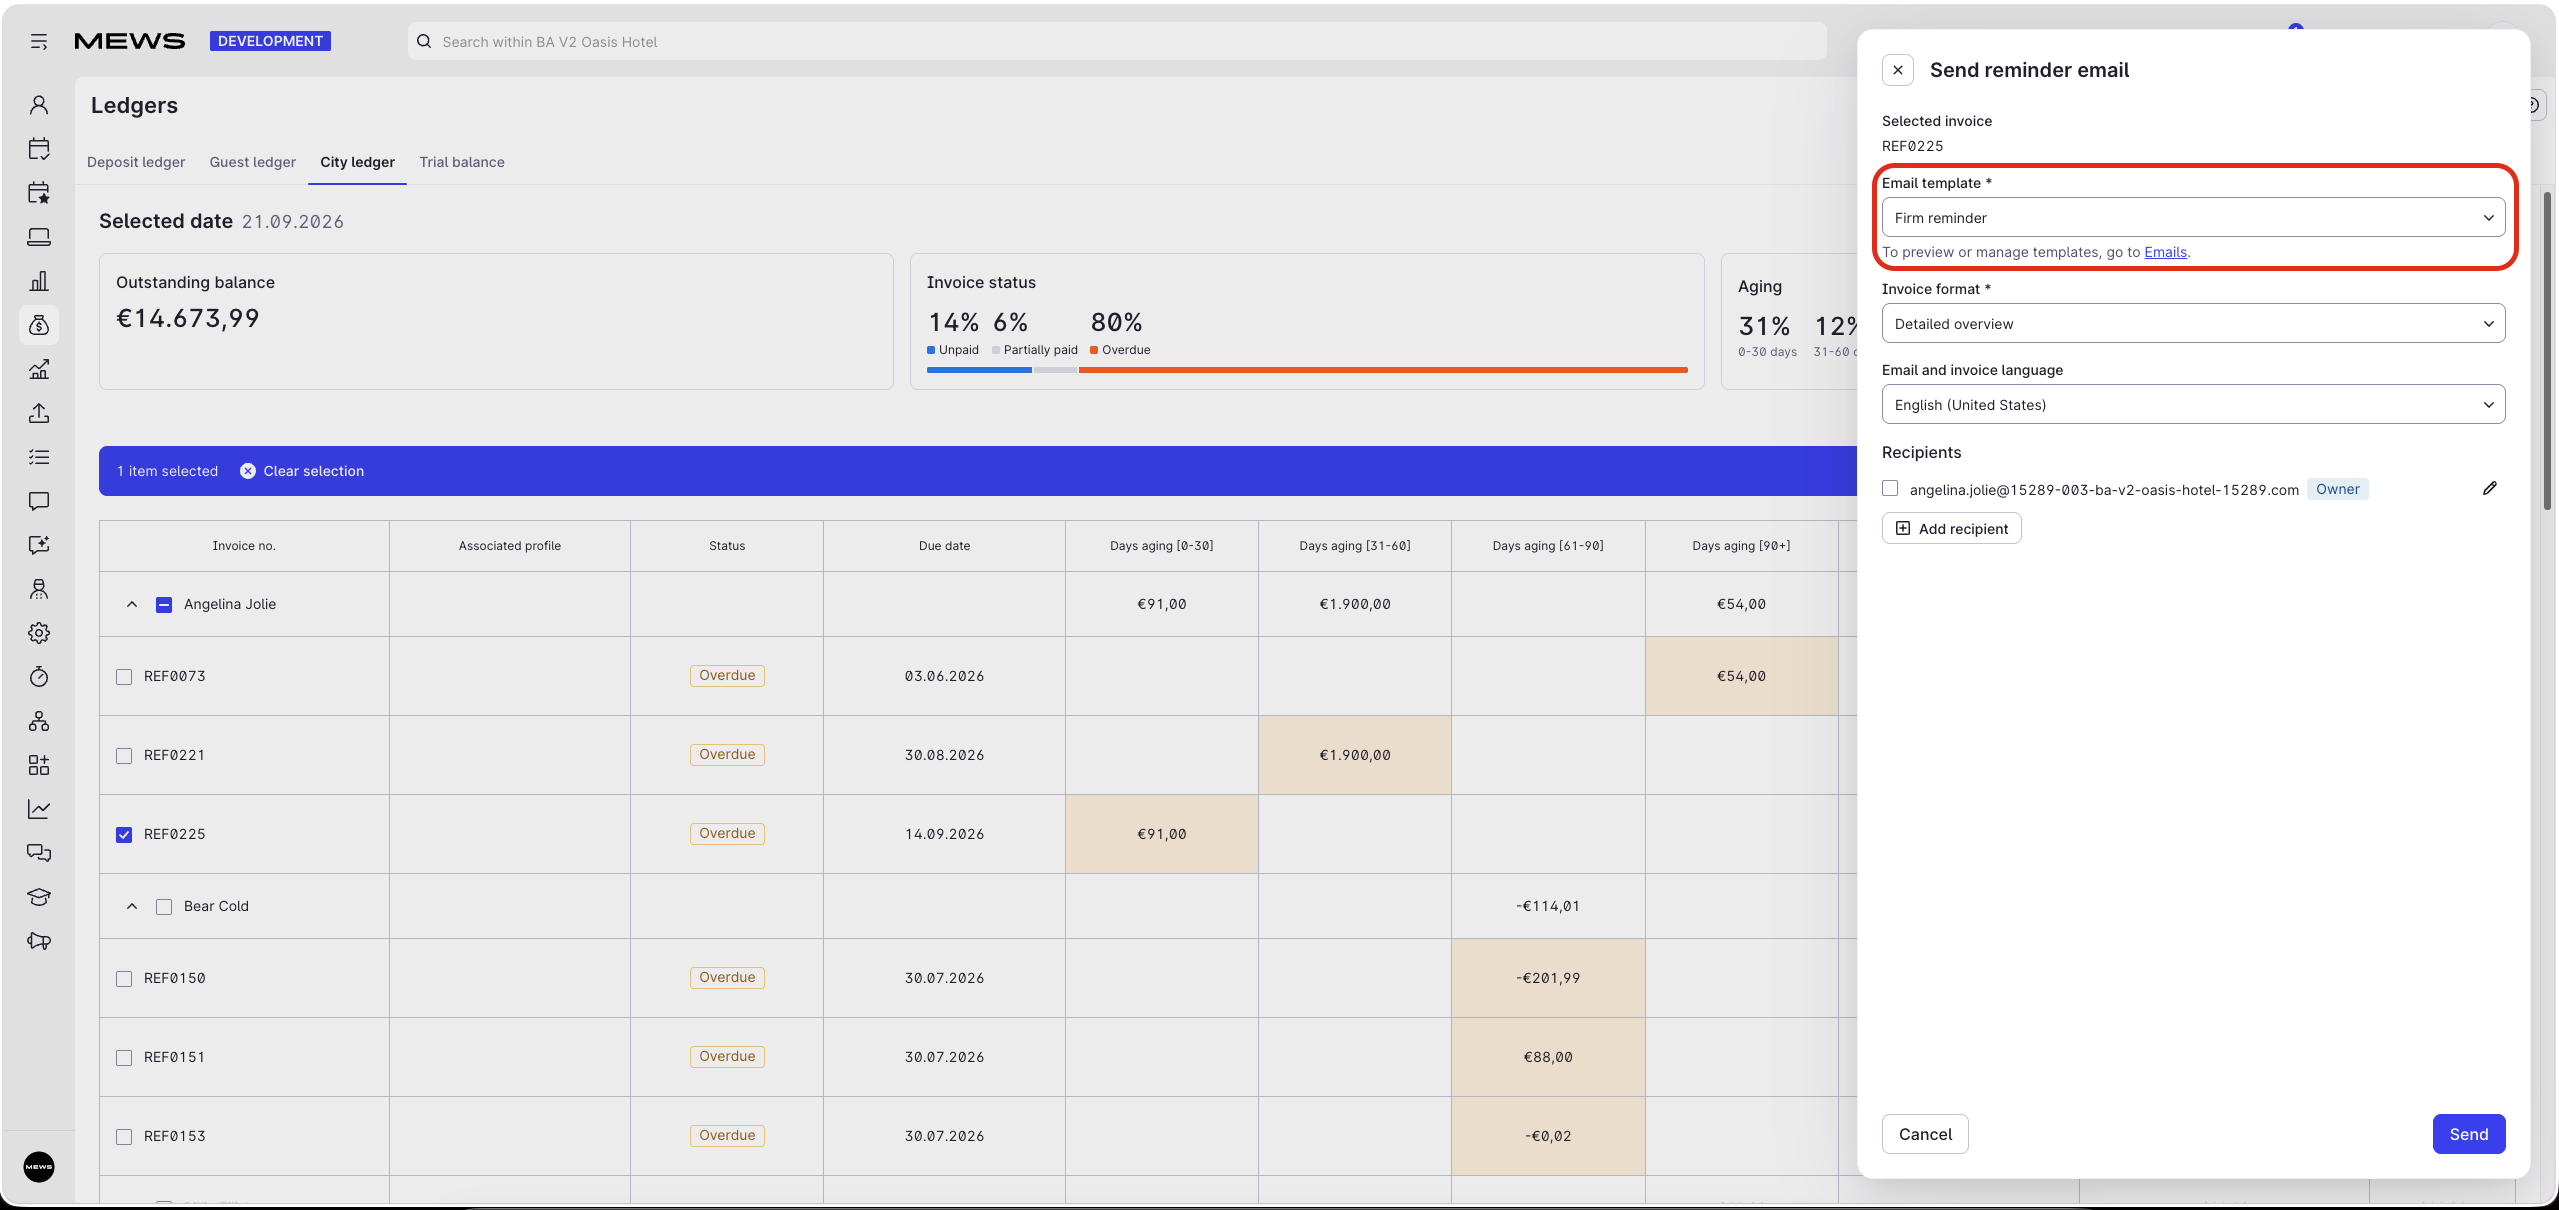Collapse the Angelina Jolie group
The width and height of the screenshot is (2559, 1210).
(x=132, y=604)
